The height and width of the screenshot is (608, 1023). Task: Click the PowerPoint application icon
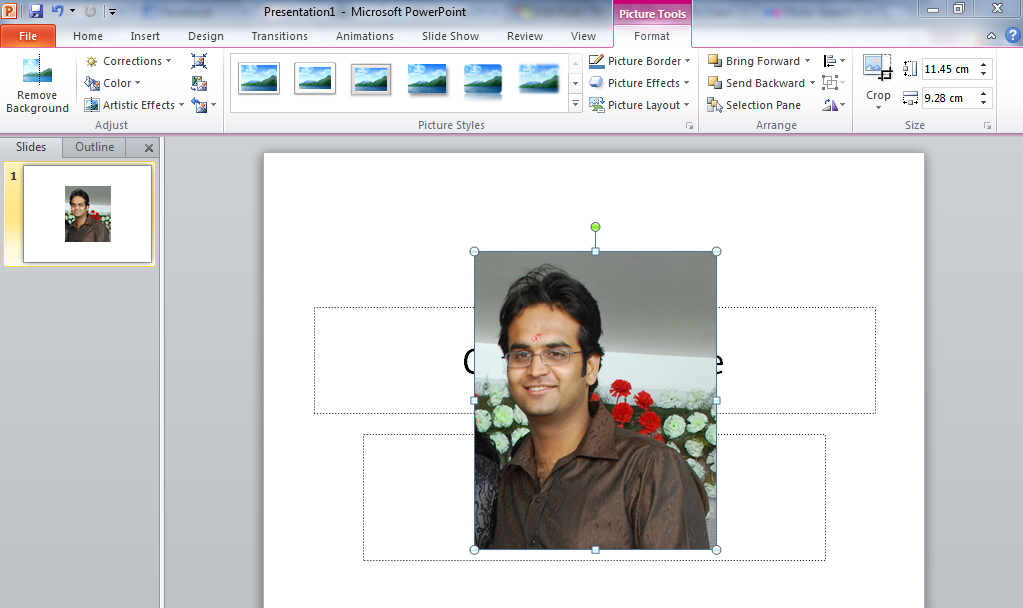click(9, 11)
